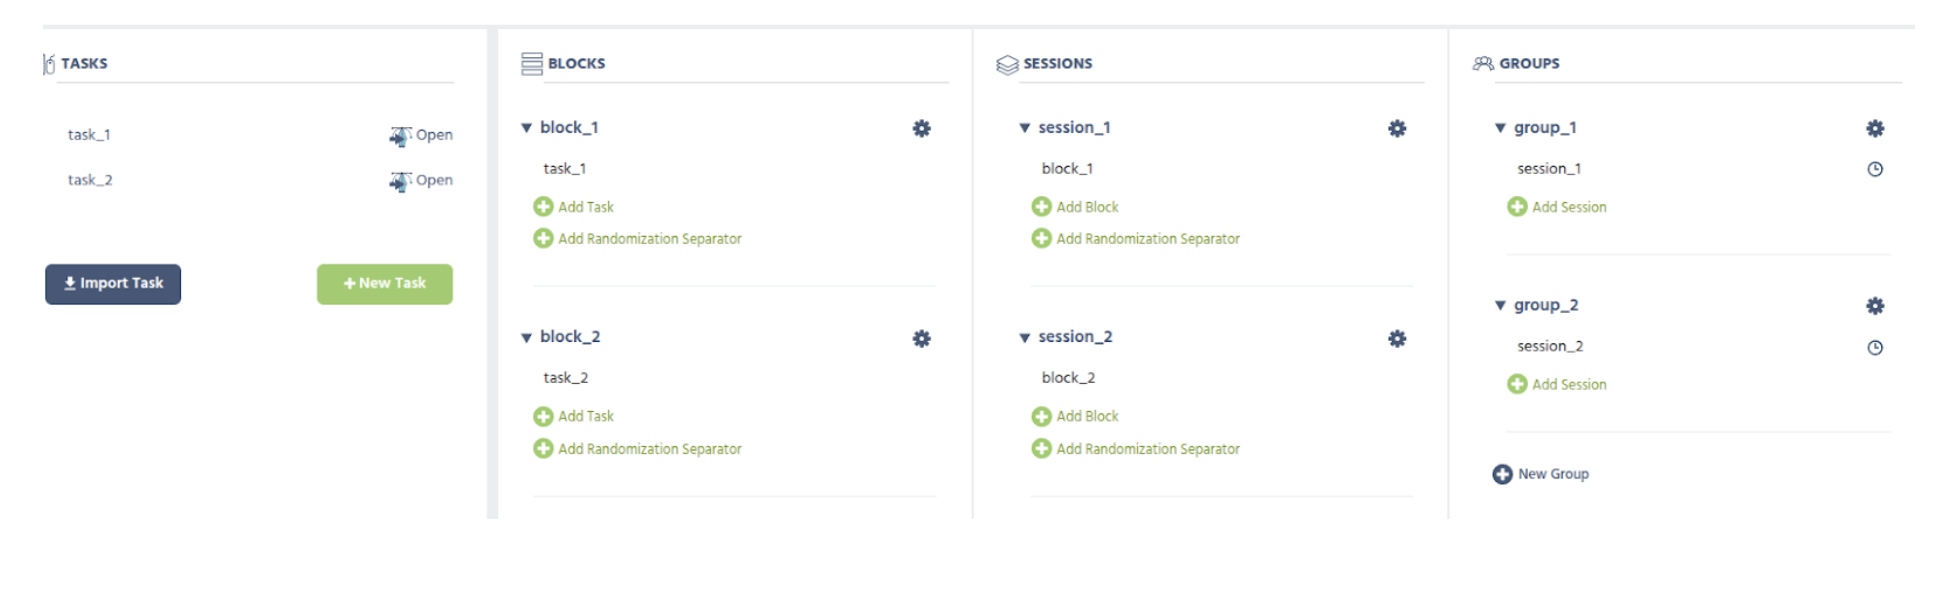This screenshot has width=1942, height=608.
Task: Open settings gear for block_1
Action: click(921, 128)
